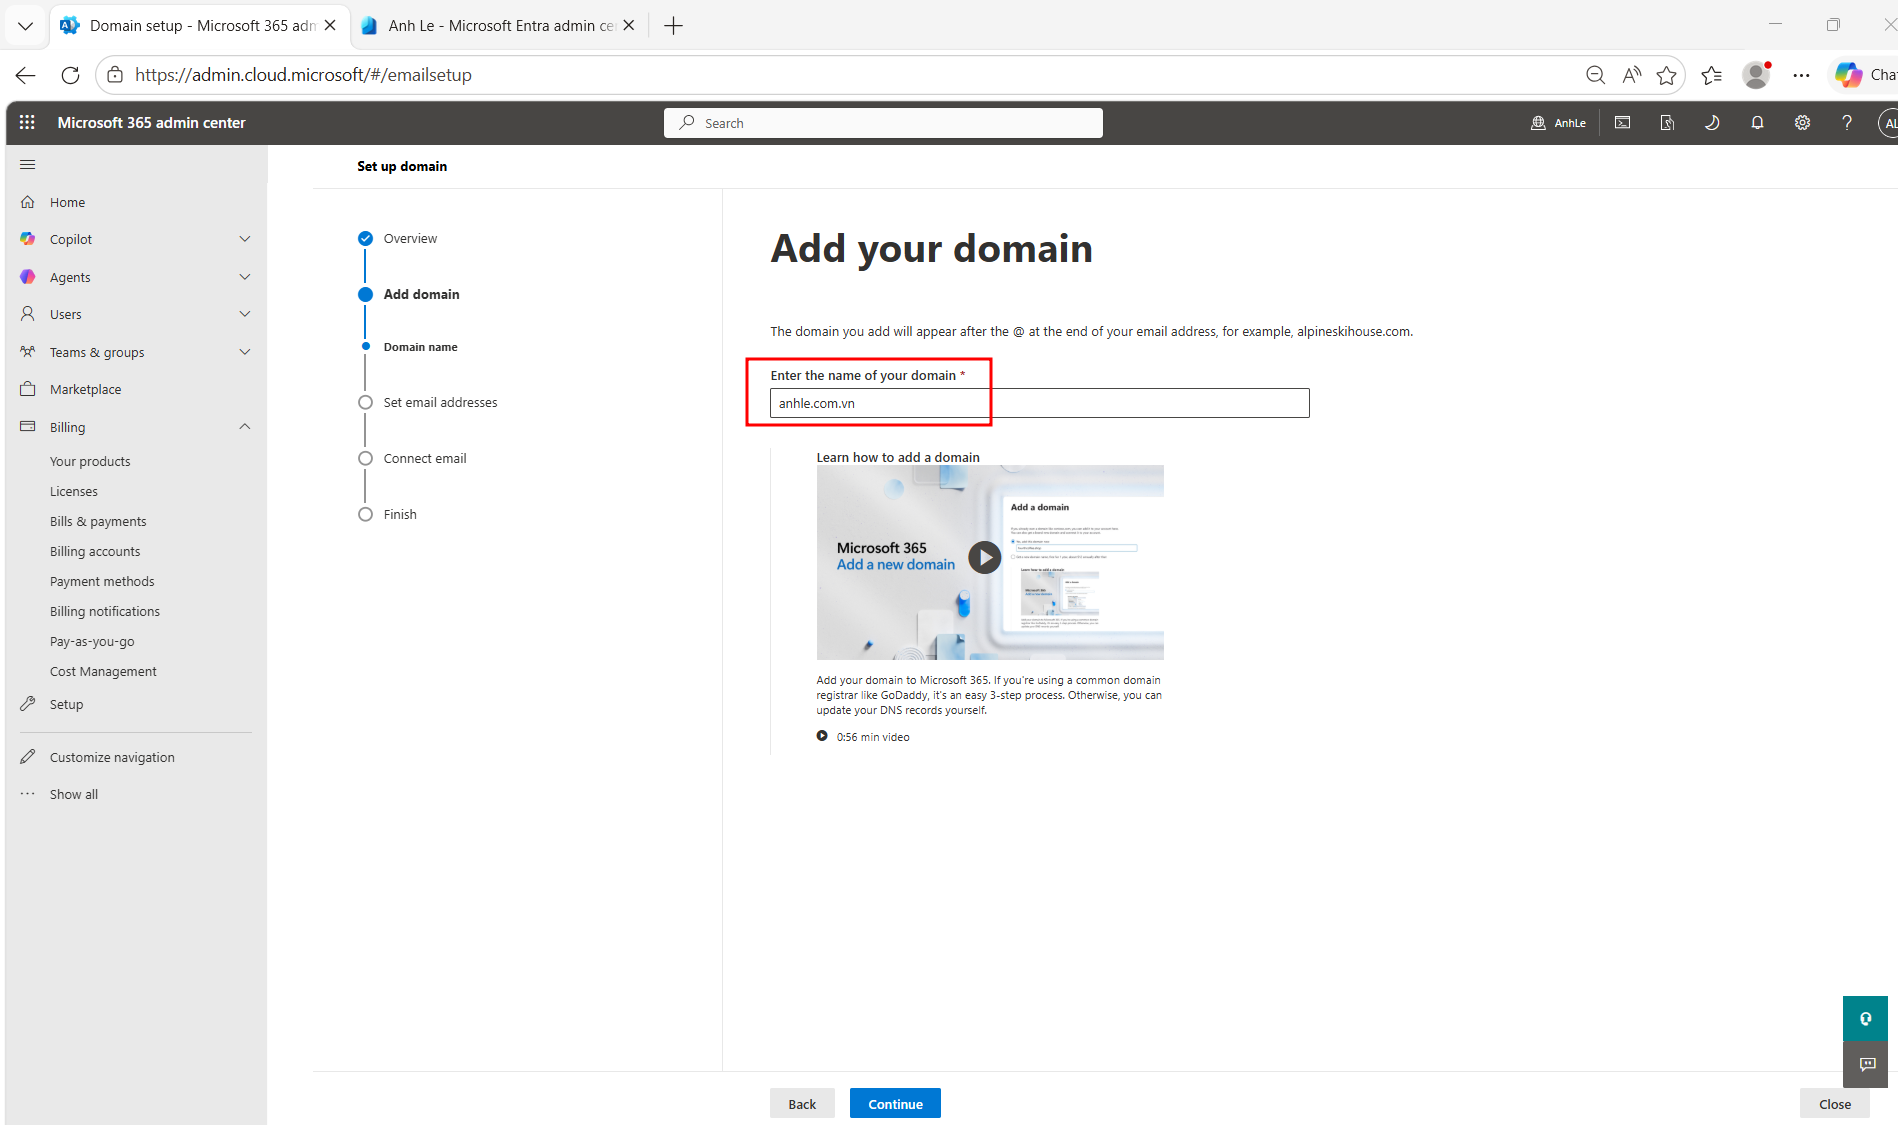This screenshot has height=1125, width=1898.
Task: Select Add domain step in wizard
Action: pos(421,294)
